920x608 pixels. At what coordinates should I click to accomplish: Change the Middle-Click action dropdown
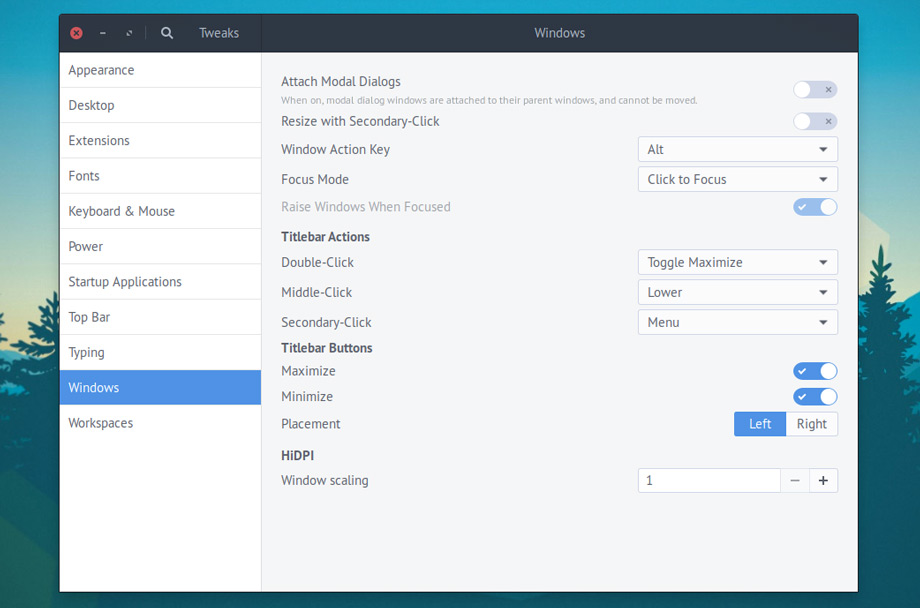point(737,293)
